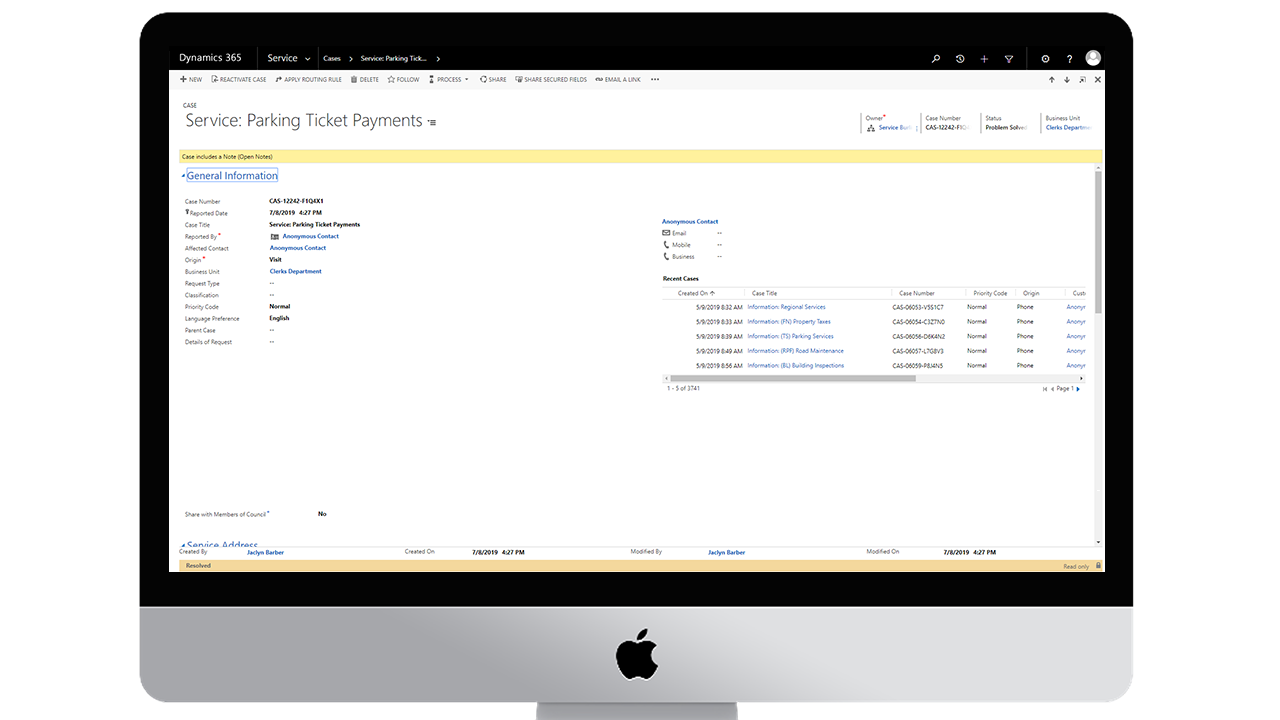1280x720 pixels.
Task: Toggle Share with Members of Council
Action: [322, 513]
